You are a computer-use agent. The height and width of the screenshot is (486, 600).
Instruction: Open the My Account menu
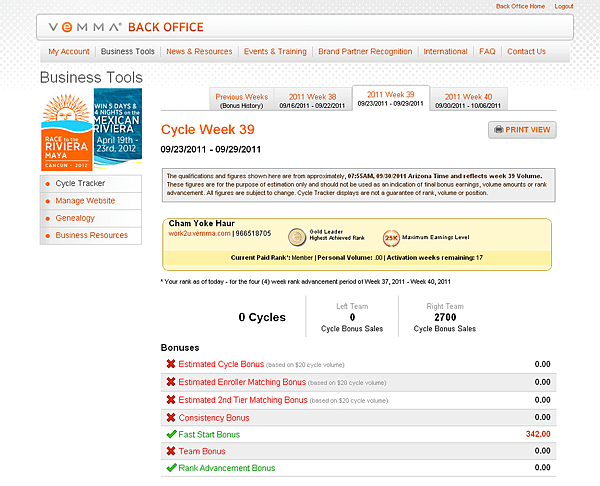tap(68, 51)
